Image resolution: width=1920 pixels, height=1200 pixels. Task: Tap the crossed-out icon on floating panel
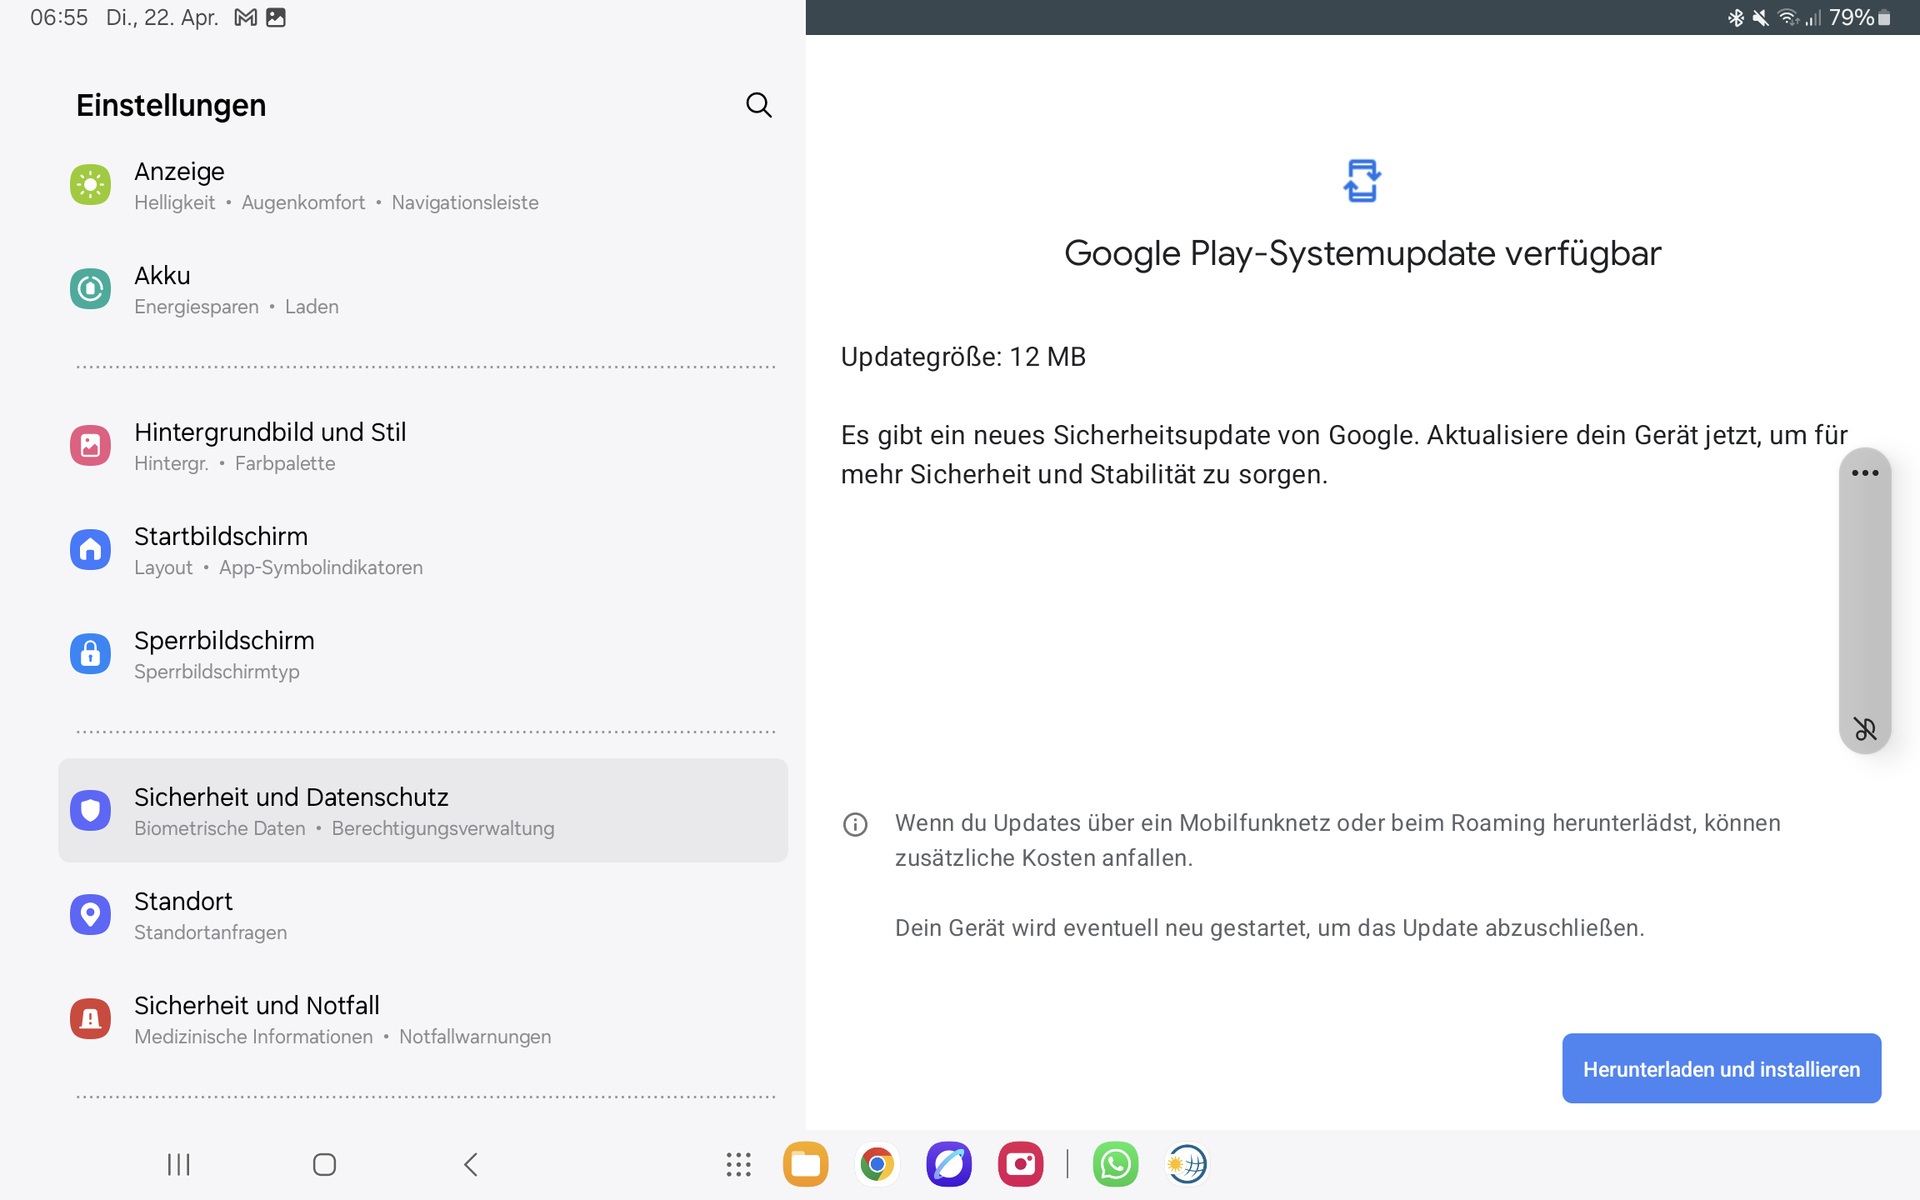[x=1864, y=730]
